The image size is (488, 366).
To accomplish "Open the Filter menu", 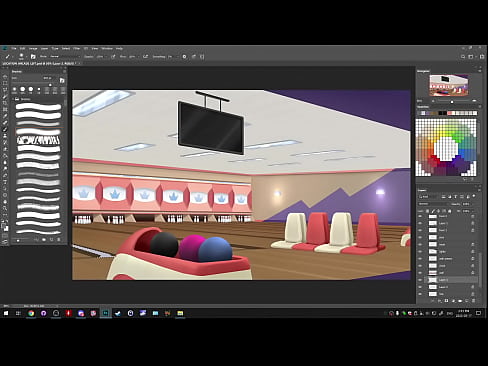I will click(x=77, y=49).
